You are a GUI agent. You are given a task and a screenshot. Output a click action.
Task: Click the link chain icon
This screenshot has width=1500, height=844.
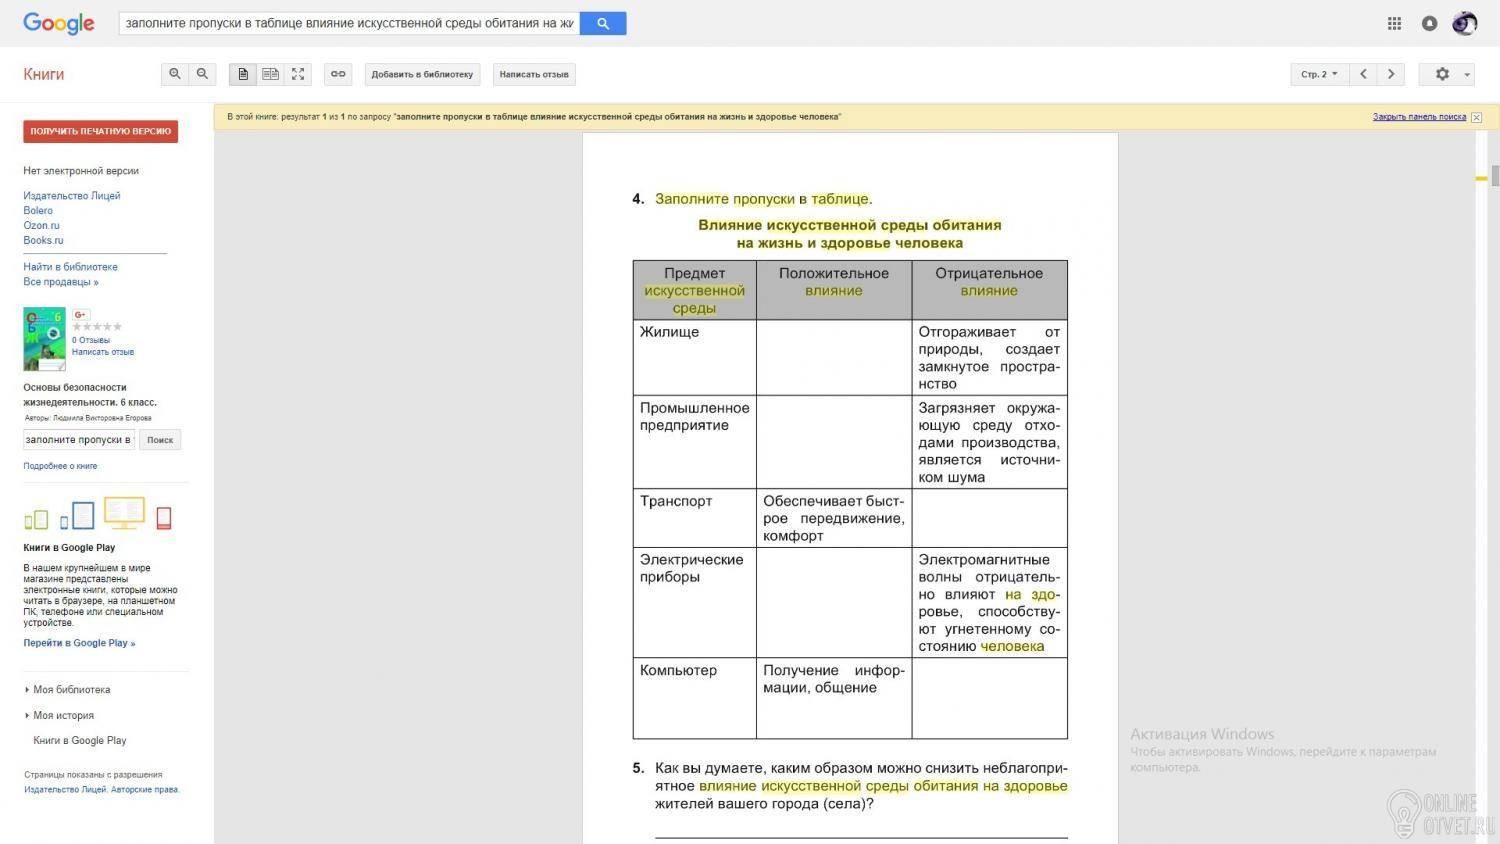point(338,74)
